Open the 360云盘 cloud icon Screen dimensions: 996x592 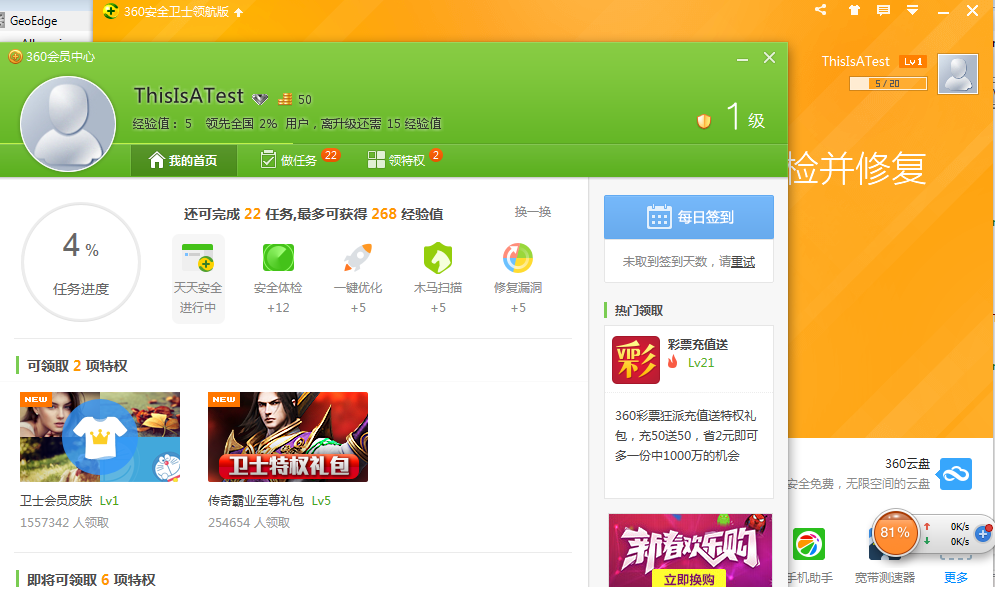[956, 474]
